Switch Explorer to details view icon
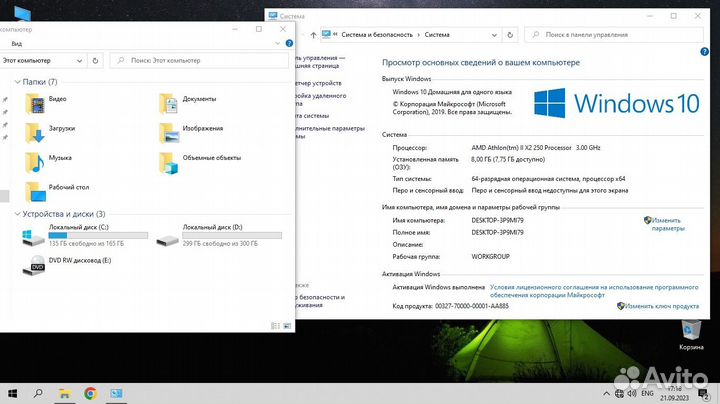 tap(275, 326)
